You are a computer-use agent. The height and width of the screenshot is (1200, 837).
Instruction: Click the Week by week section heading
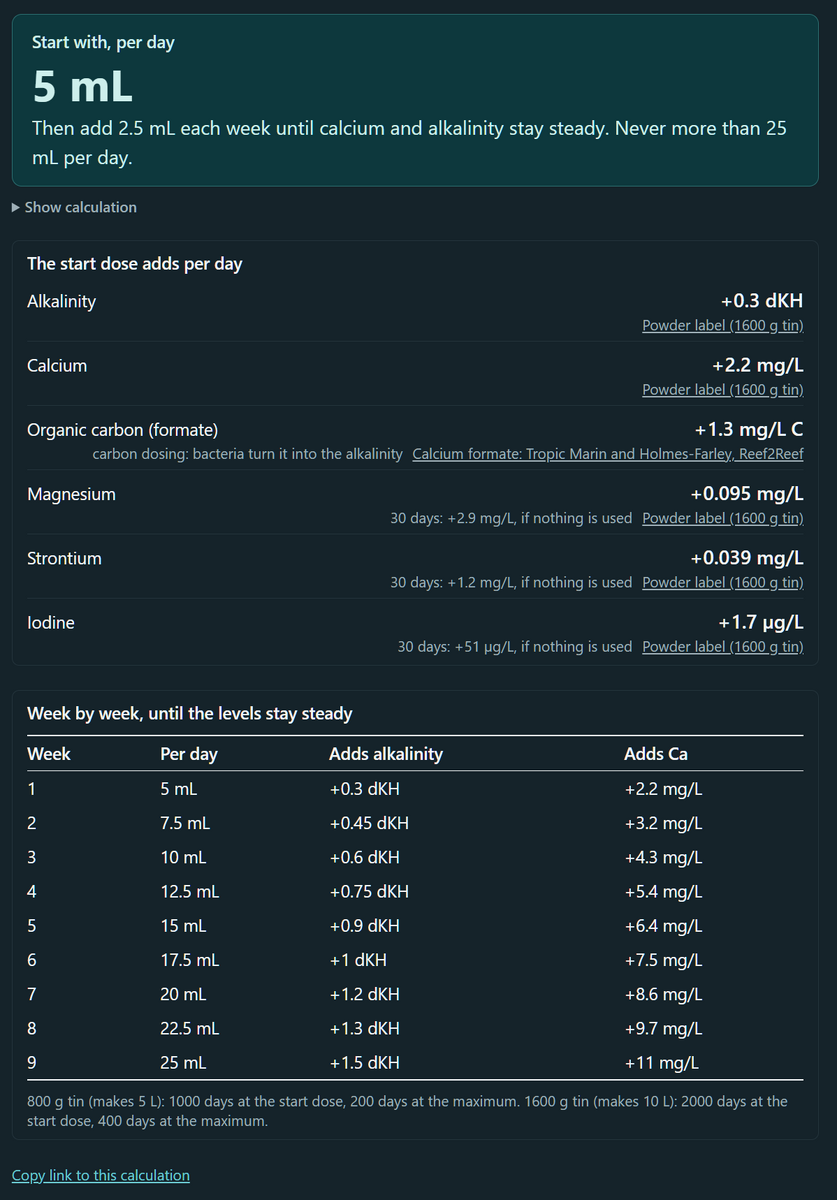click(x=189, y=713)
